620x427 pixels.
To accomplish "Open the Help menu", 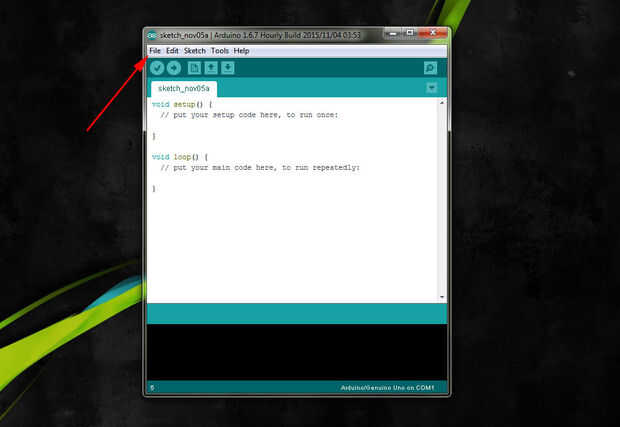I will coord(241,51).
